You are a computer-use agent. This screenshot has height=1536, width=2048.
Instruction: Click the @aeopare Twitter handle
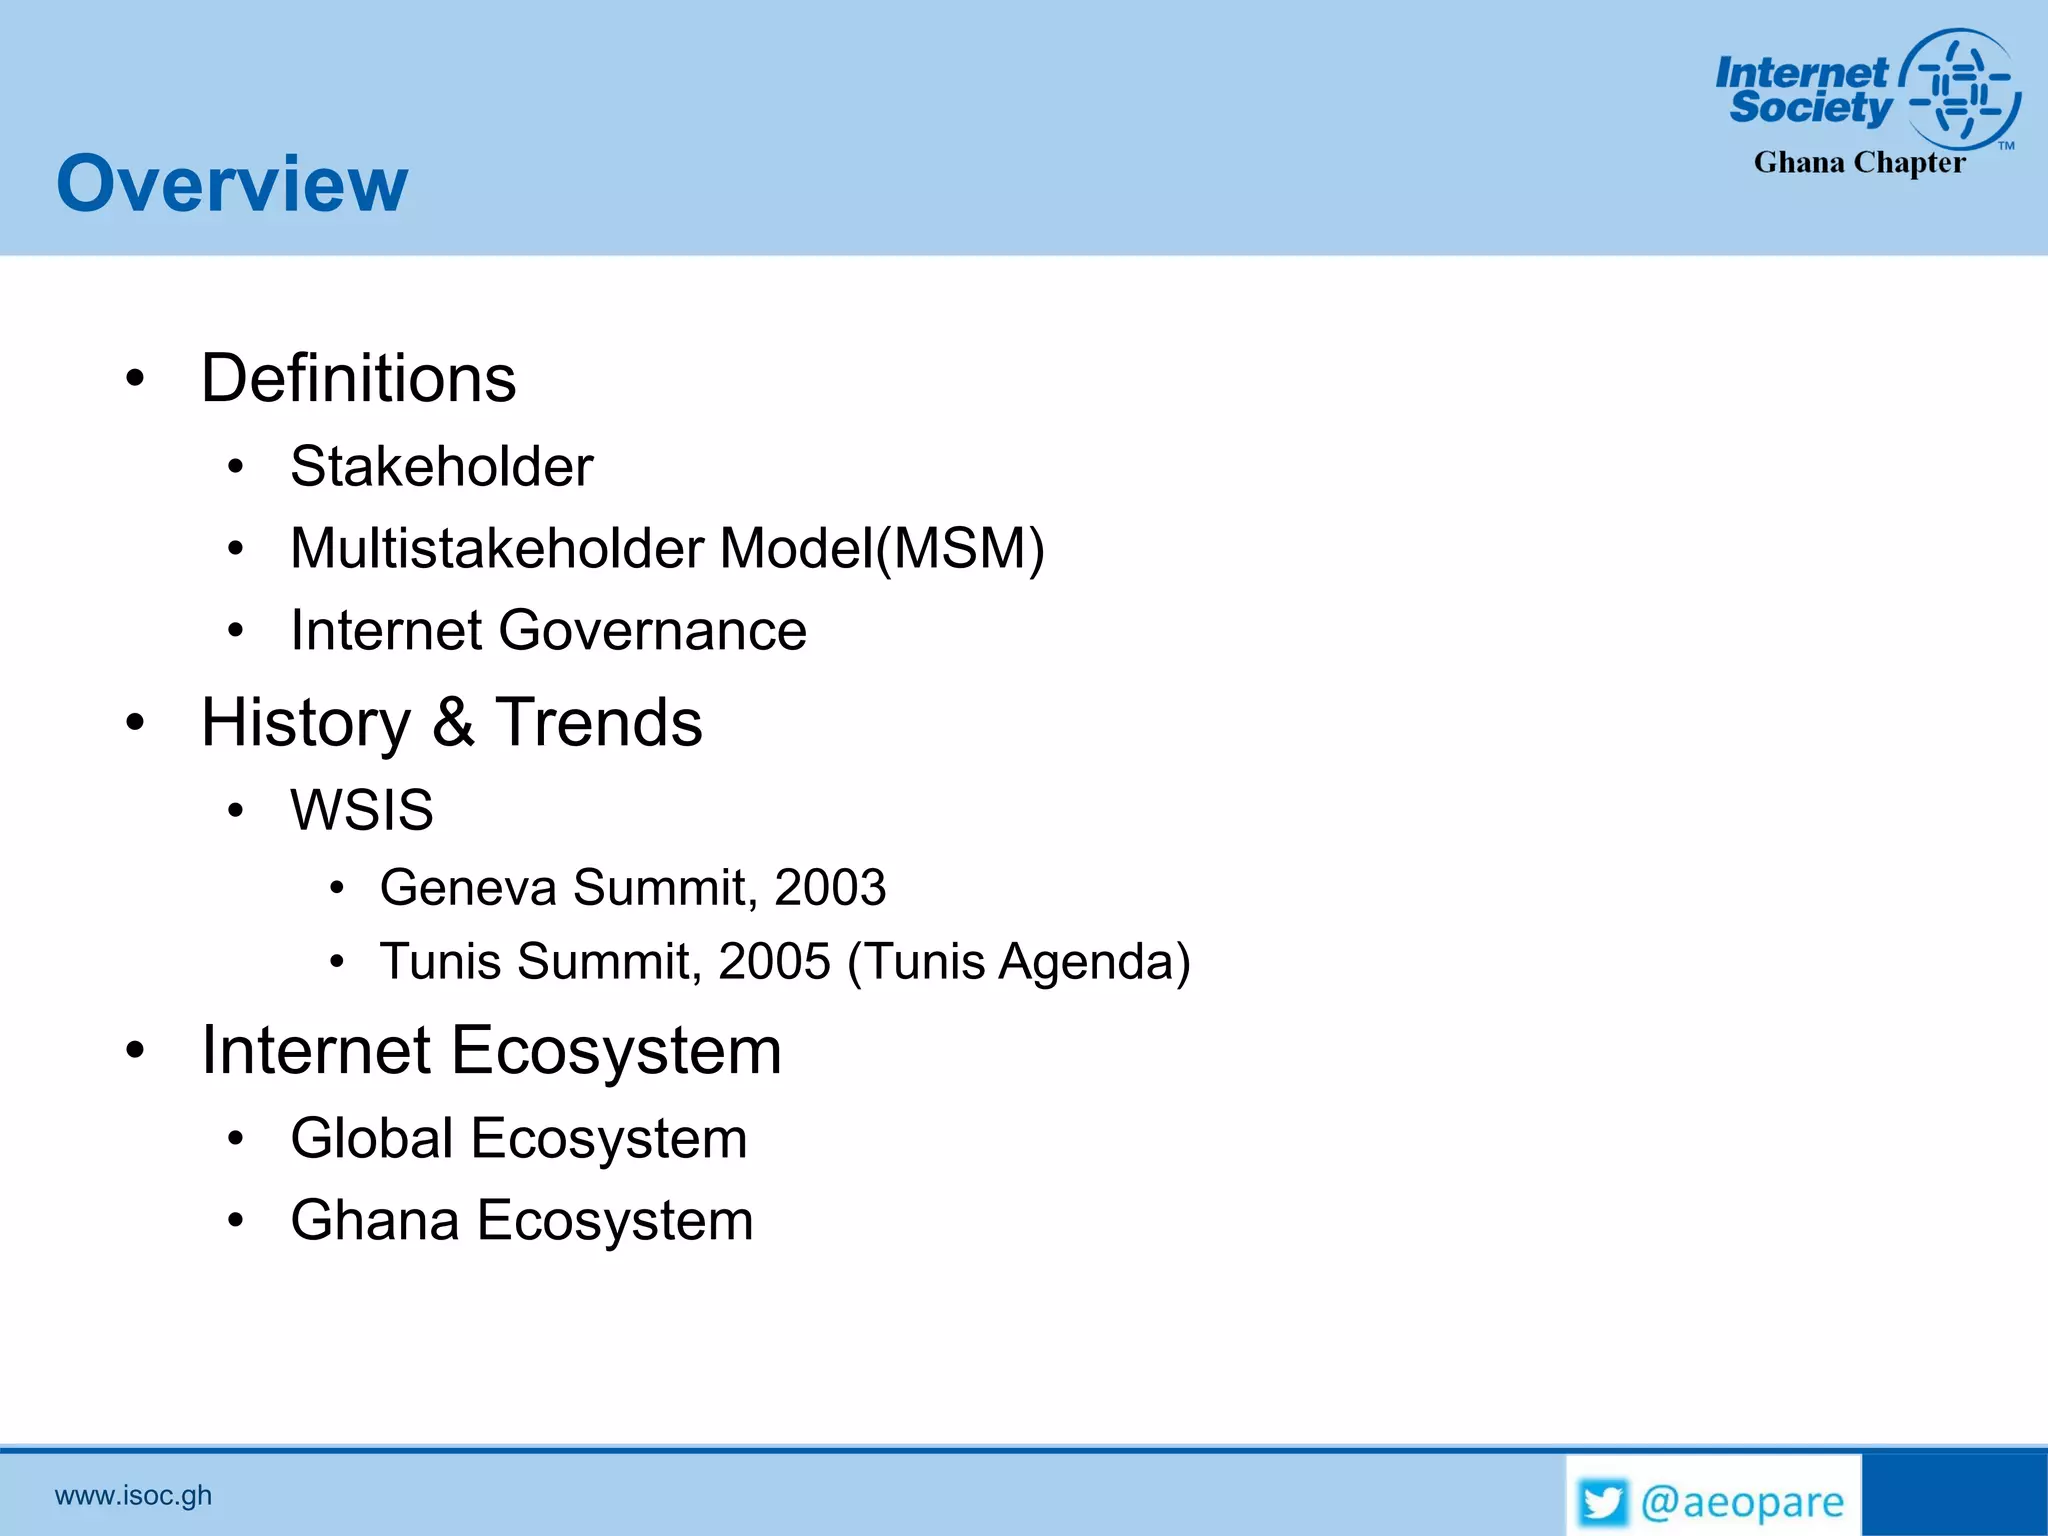(x=1742, y=1502)
